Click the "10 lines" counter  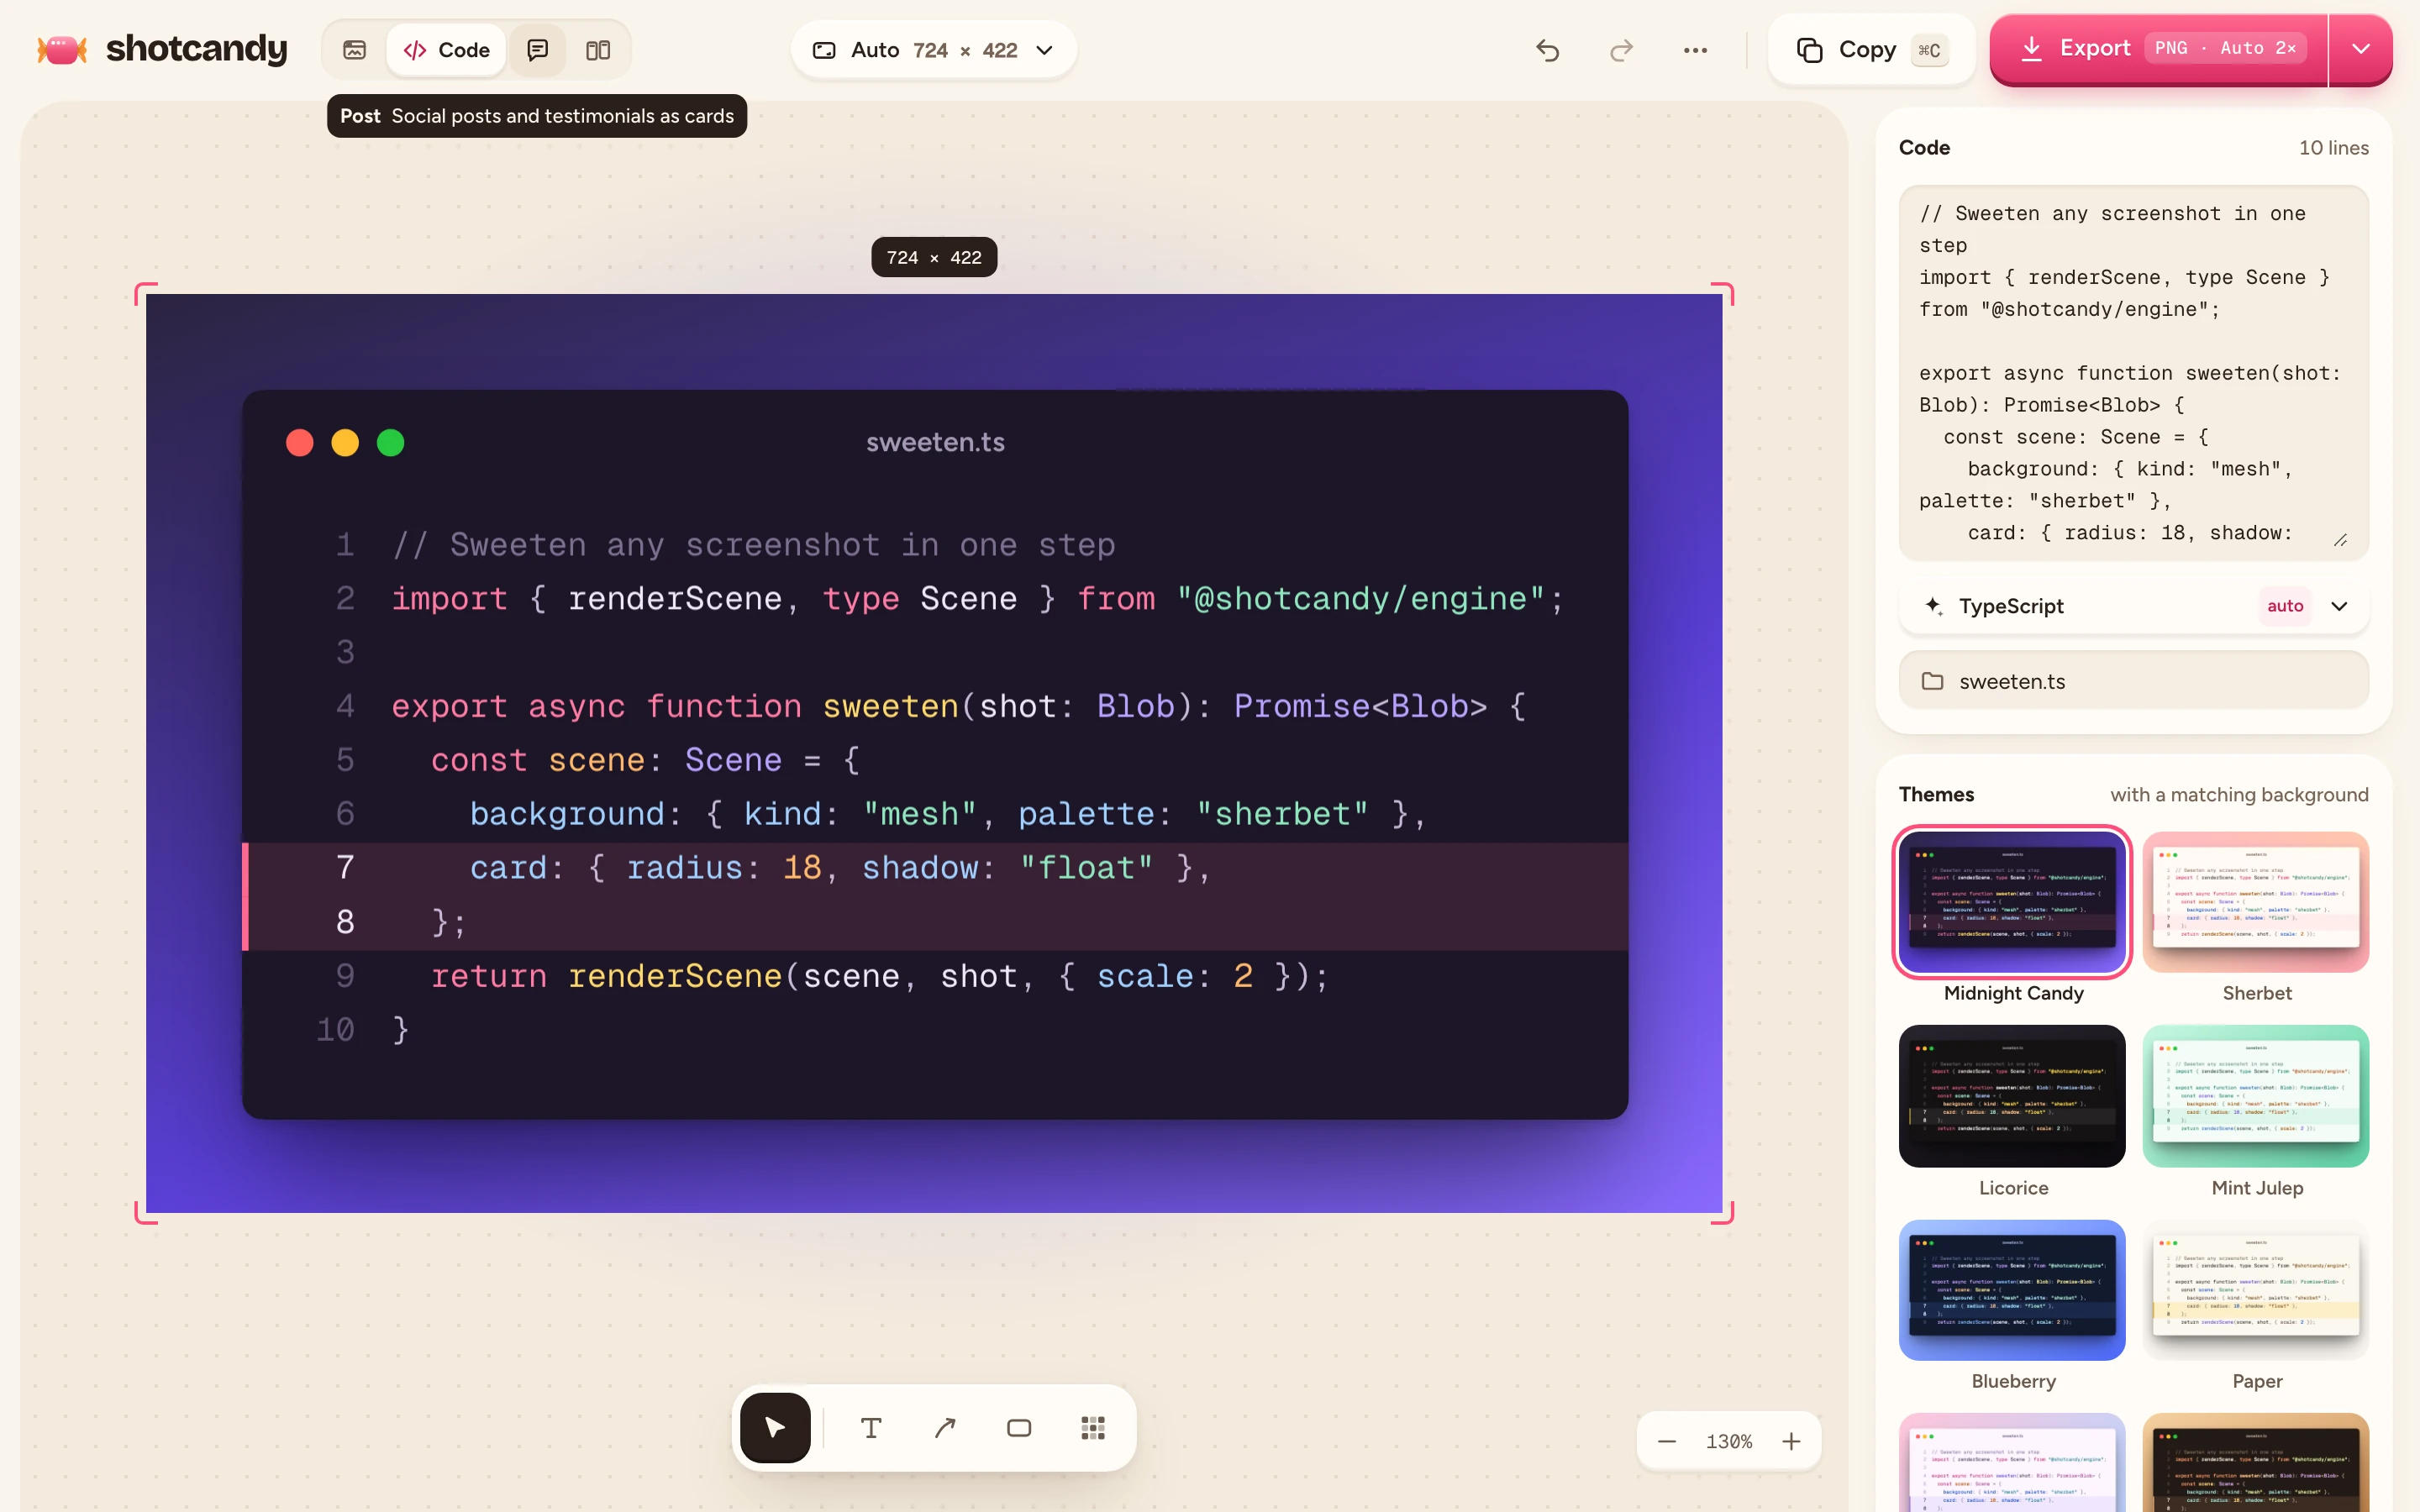click(x=2333, y=148)
